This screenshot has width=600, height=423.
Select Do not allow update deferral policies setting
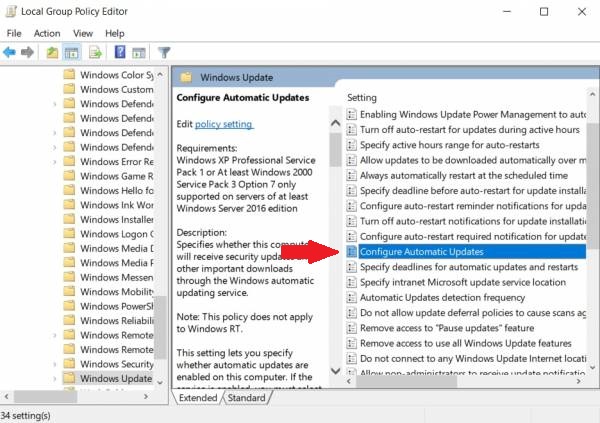(x=466, y=313)
